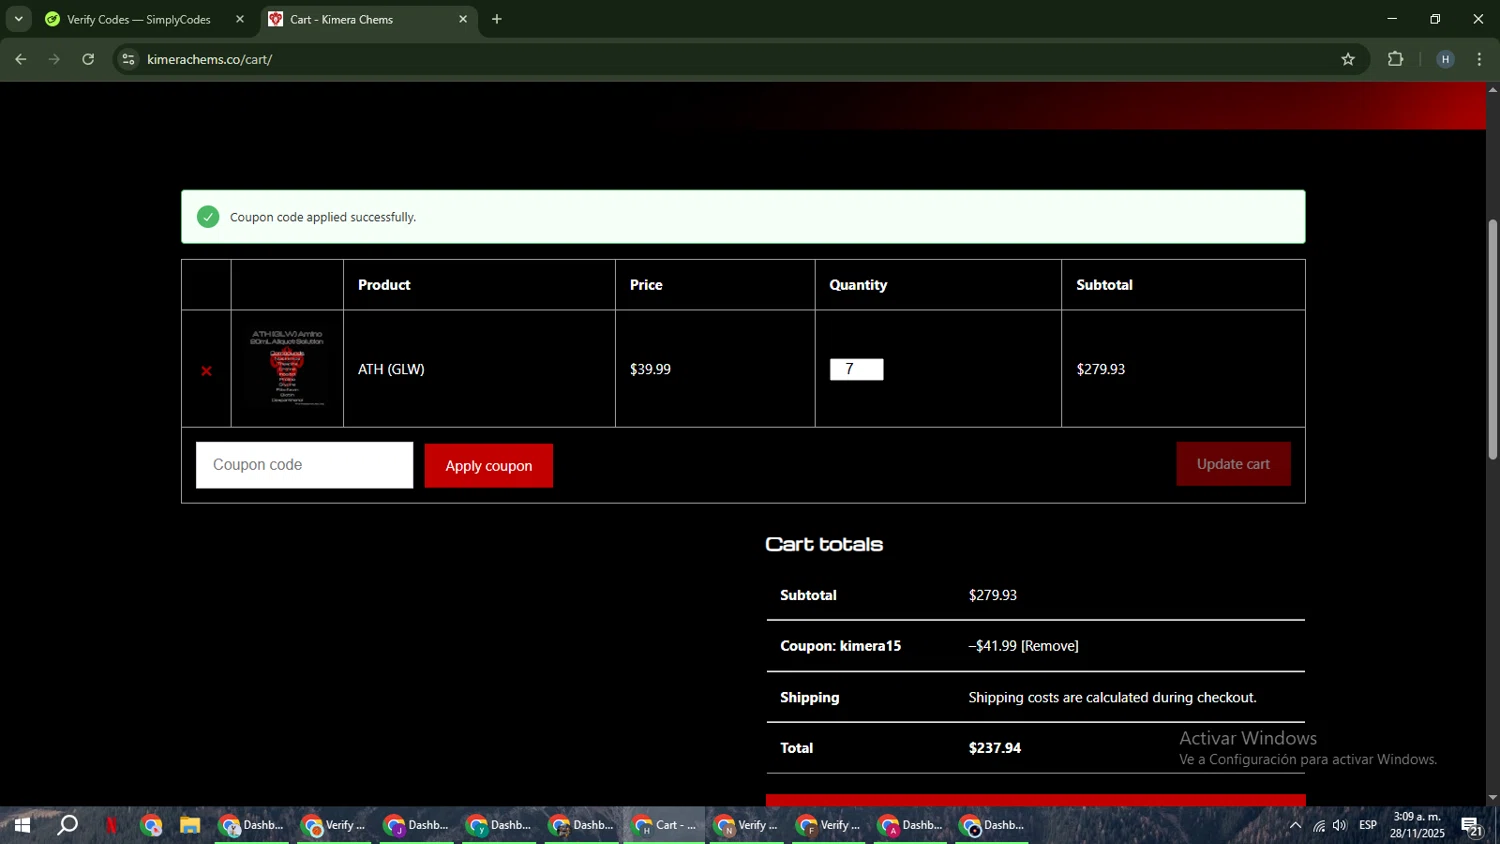Switch to Verify Codes — SimplyCodes tab
Viewport: 1500px width, 844px height.
point(138,19)
